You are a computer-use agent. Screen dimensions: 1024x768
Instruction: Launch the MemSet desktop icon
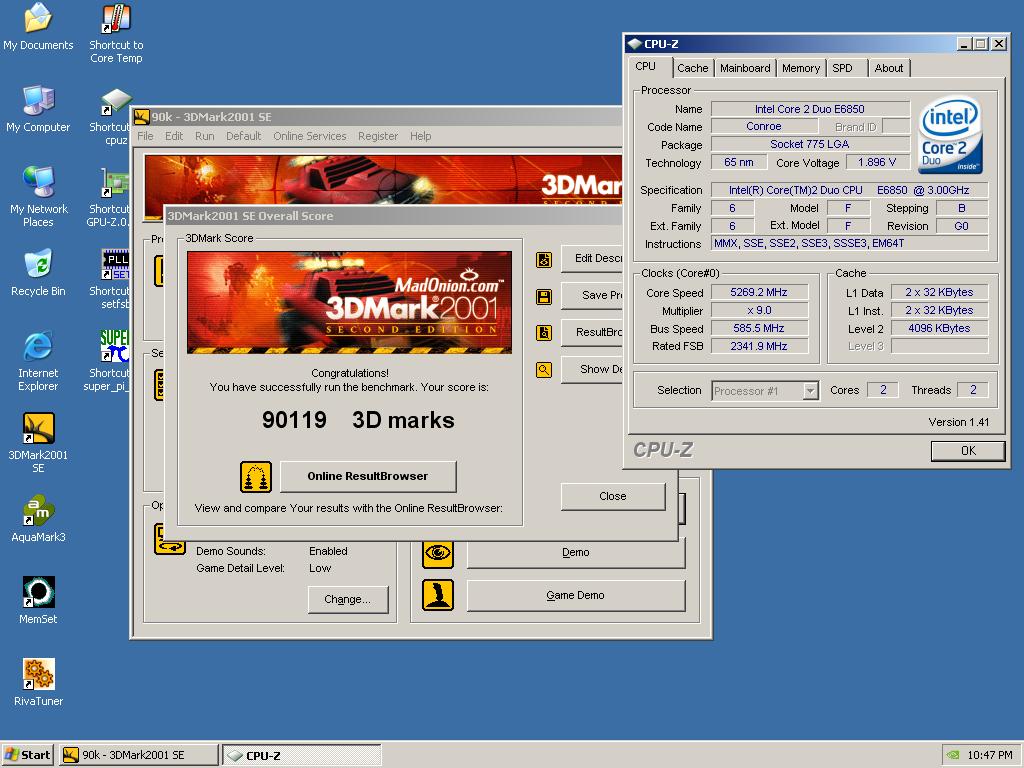38,601
